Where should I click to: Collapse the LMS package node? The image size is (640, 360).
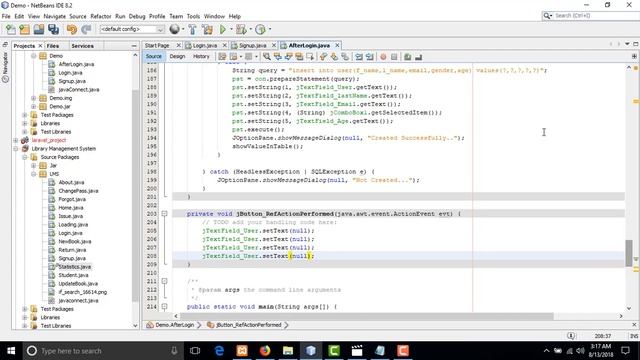point(33,174)
